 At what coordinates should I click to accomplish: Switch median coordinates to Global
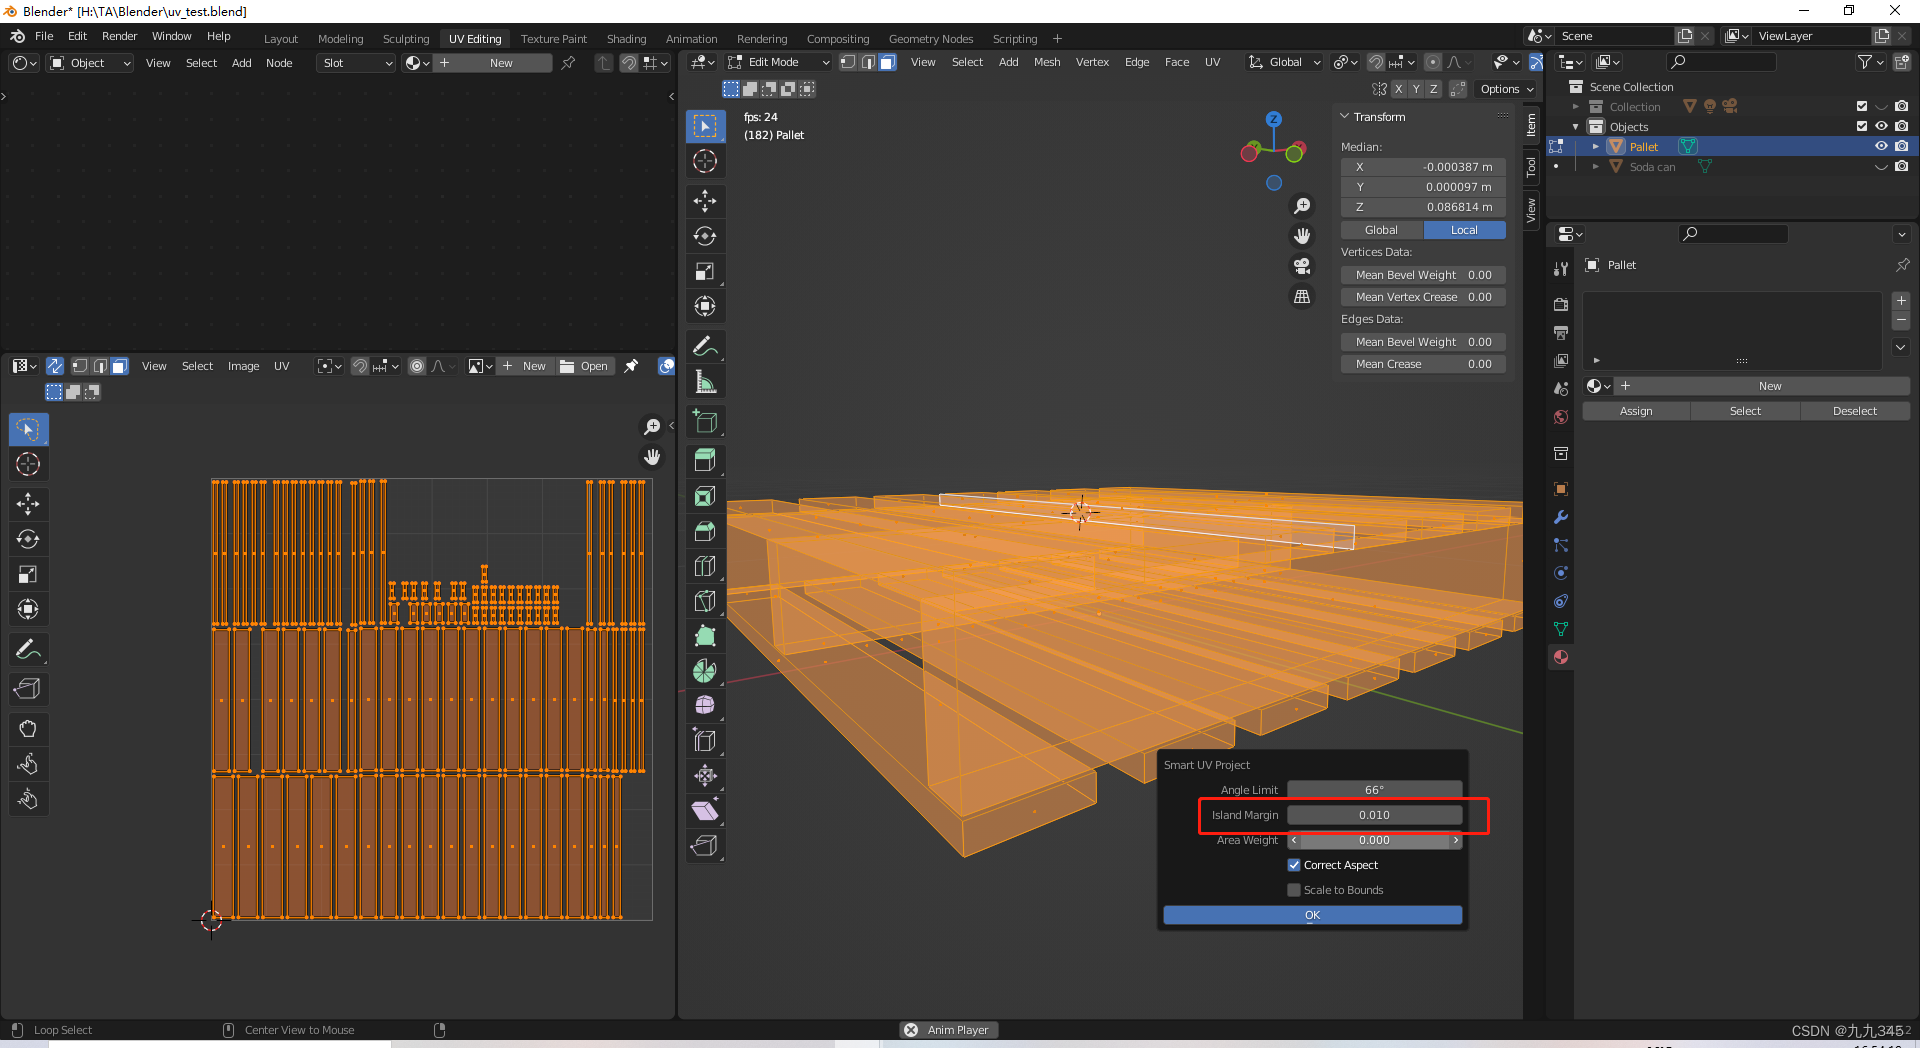pos(1381,230)
